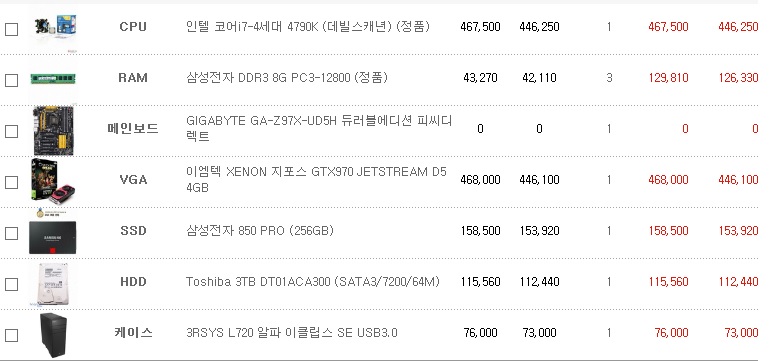
Task: Check the CPU row checkbox
Action: pos(11,29)
